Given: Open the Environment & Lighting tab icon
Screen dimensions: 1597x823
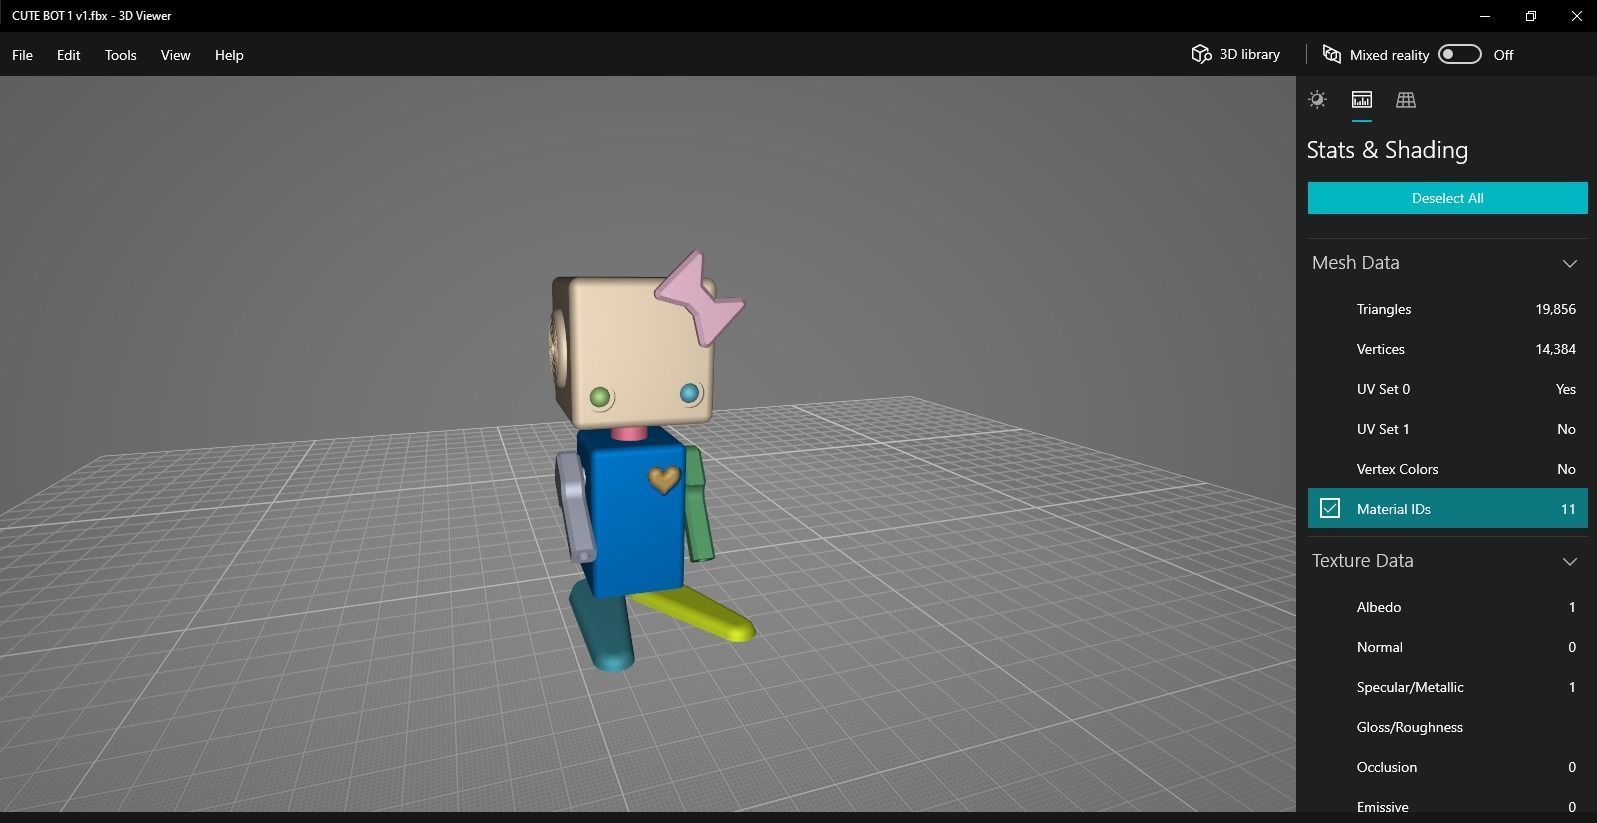Looking at the screenshot, I should click(1317, 99).
